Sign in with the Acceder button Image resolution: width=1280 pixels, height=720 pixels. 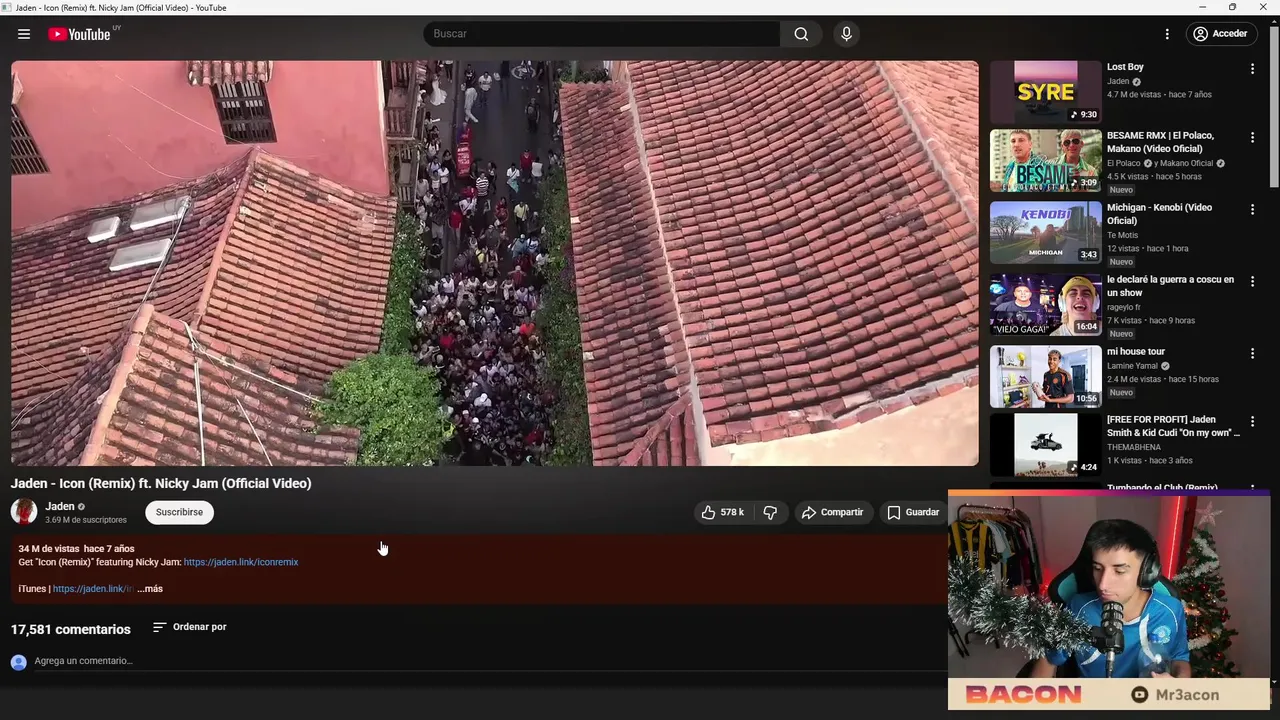pyautogui.click(x=1219, y=34)
